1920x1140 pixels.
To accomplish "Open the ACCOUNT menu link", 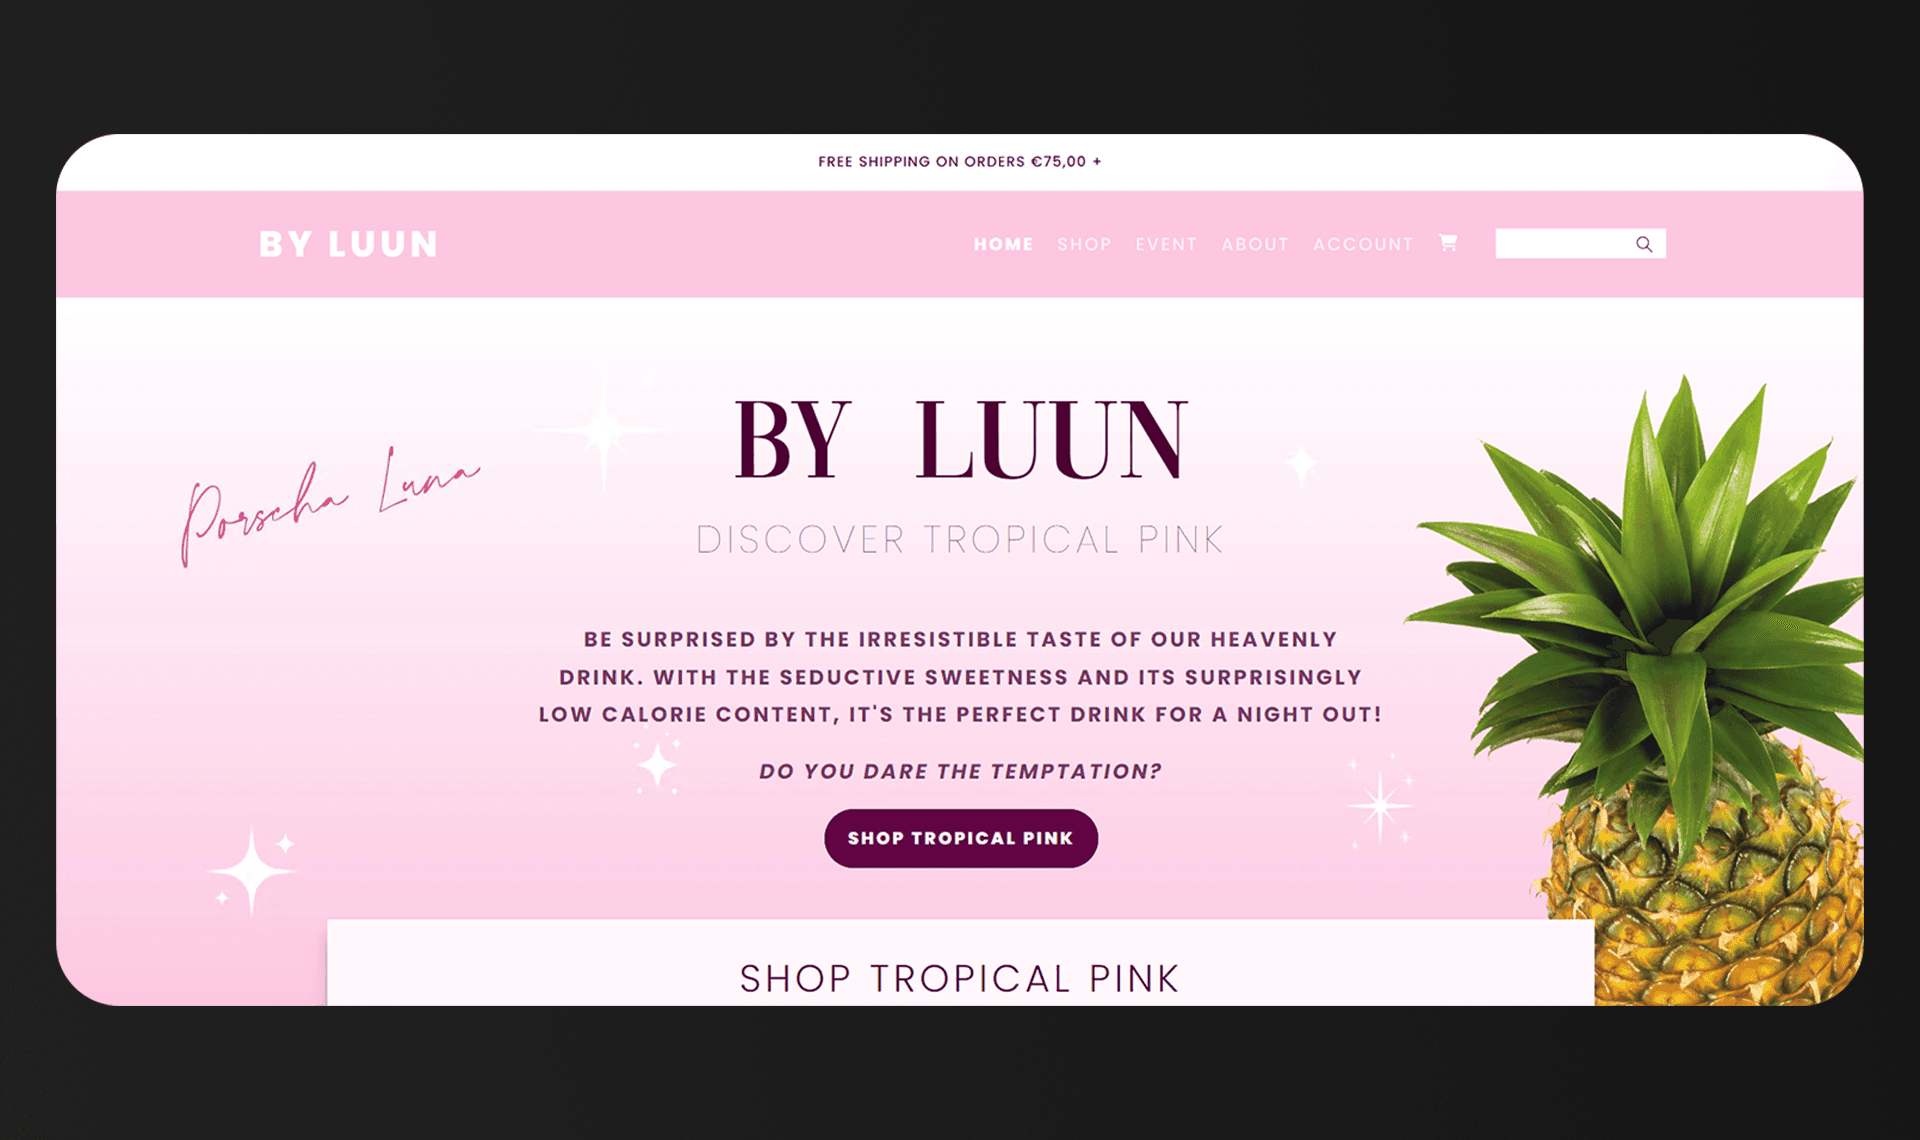I will click(x=1363, y=244).
